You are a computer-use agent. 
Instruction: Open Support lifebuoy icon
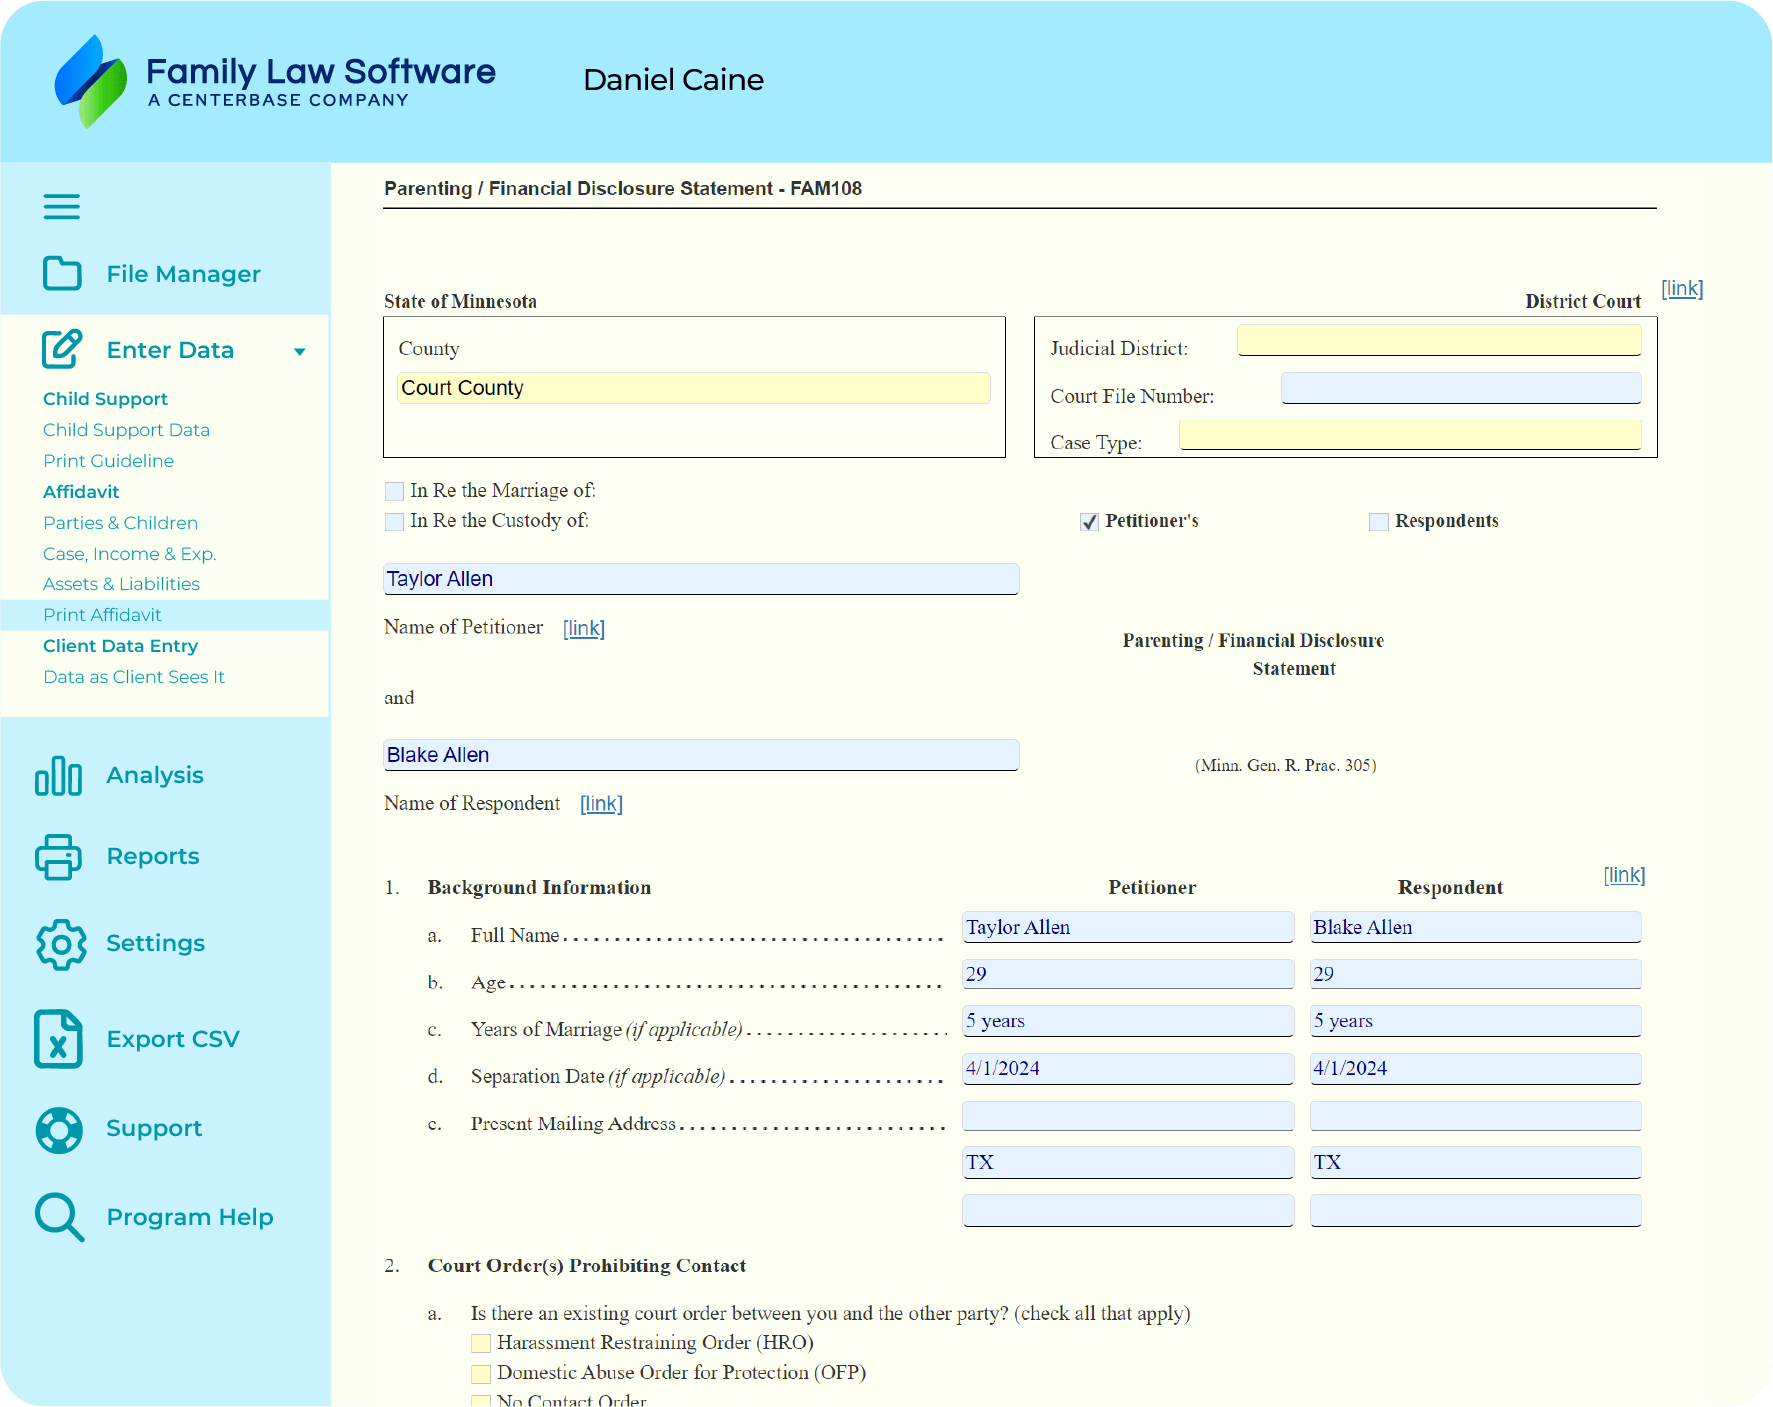[59, 1129]
